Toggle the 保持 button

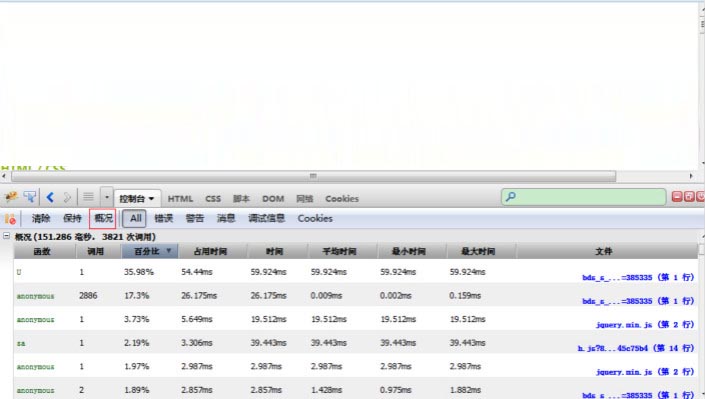(72, 219)
